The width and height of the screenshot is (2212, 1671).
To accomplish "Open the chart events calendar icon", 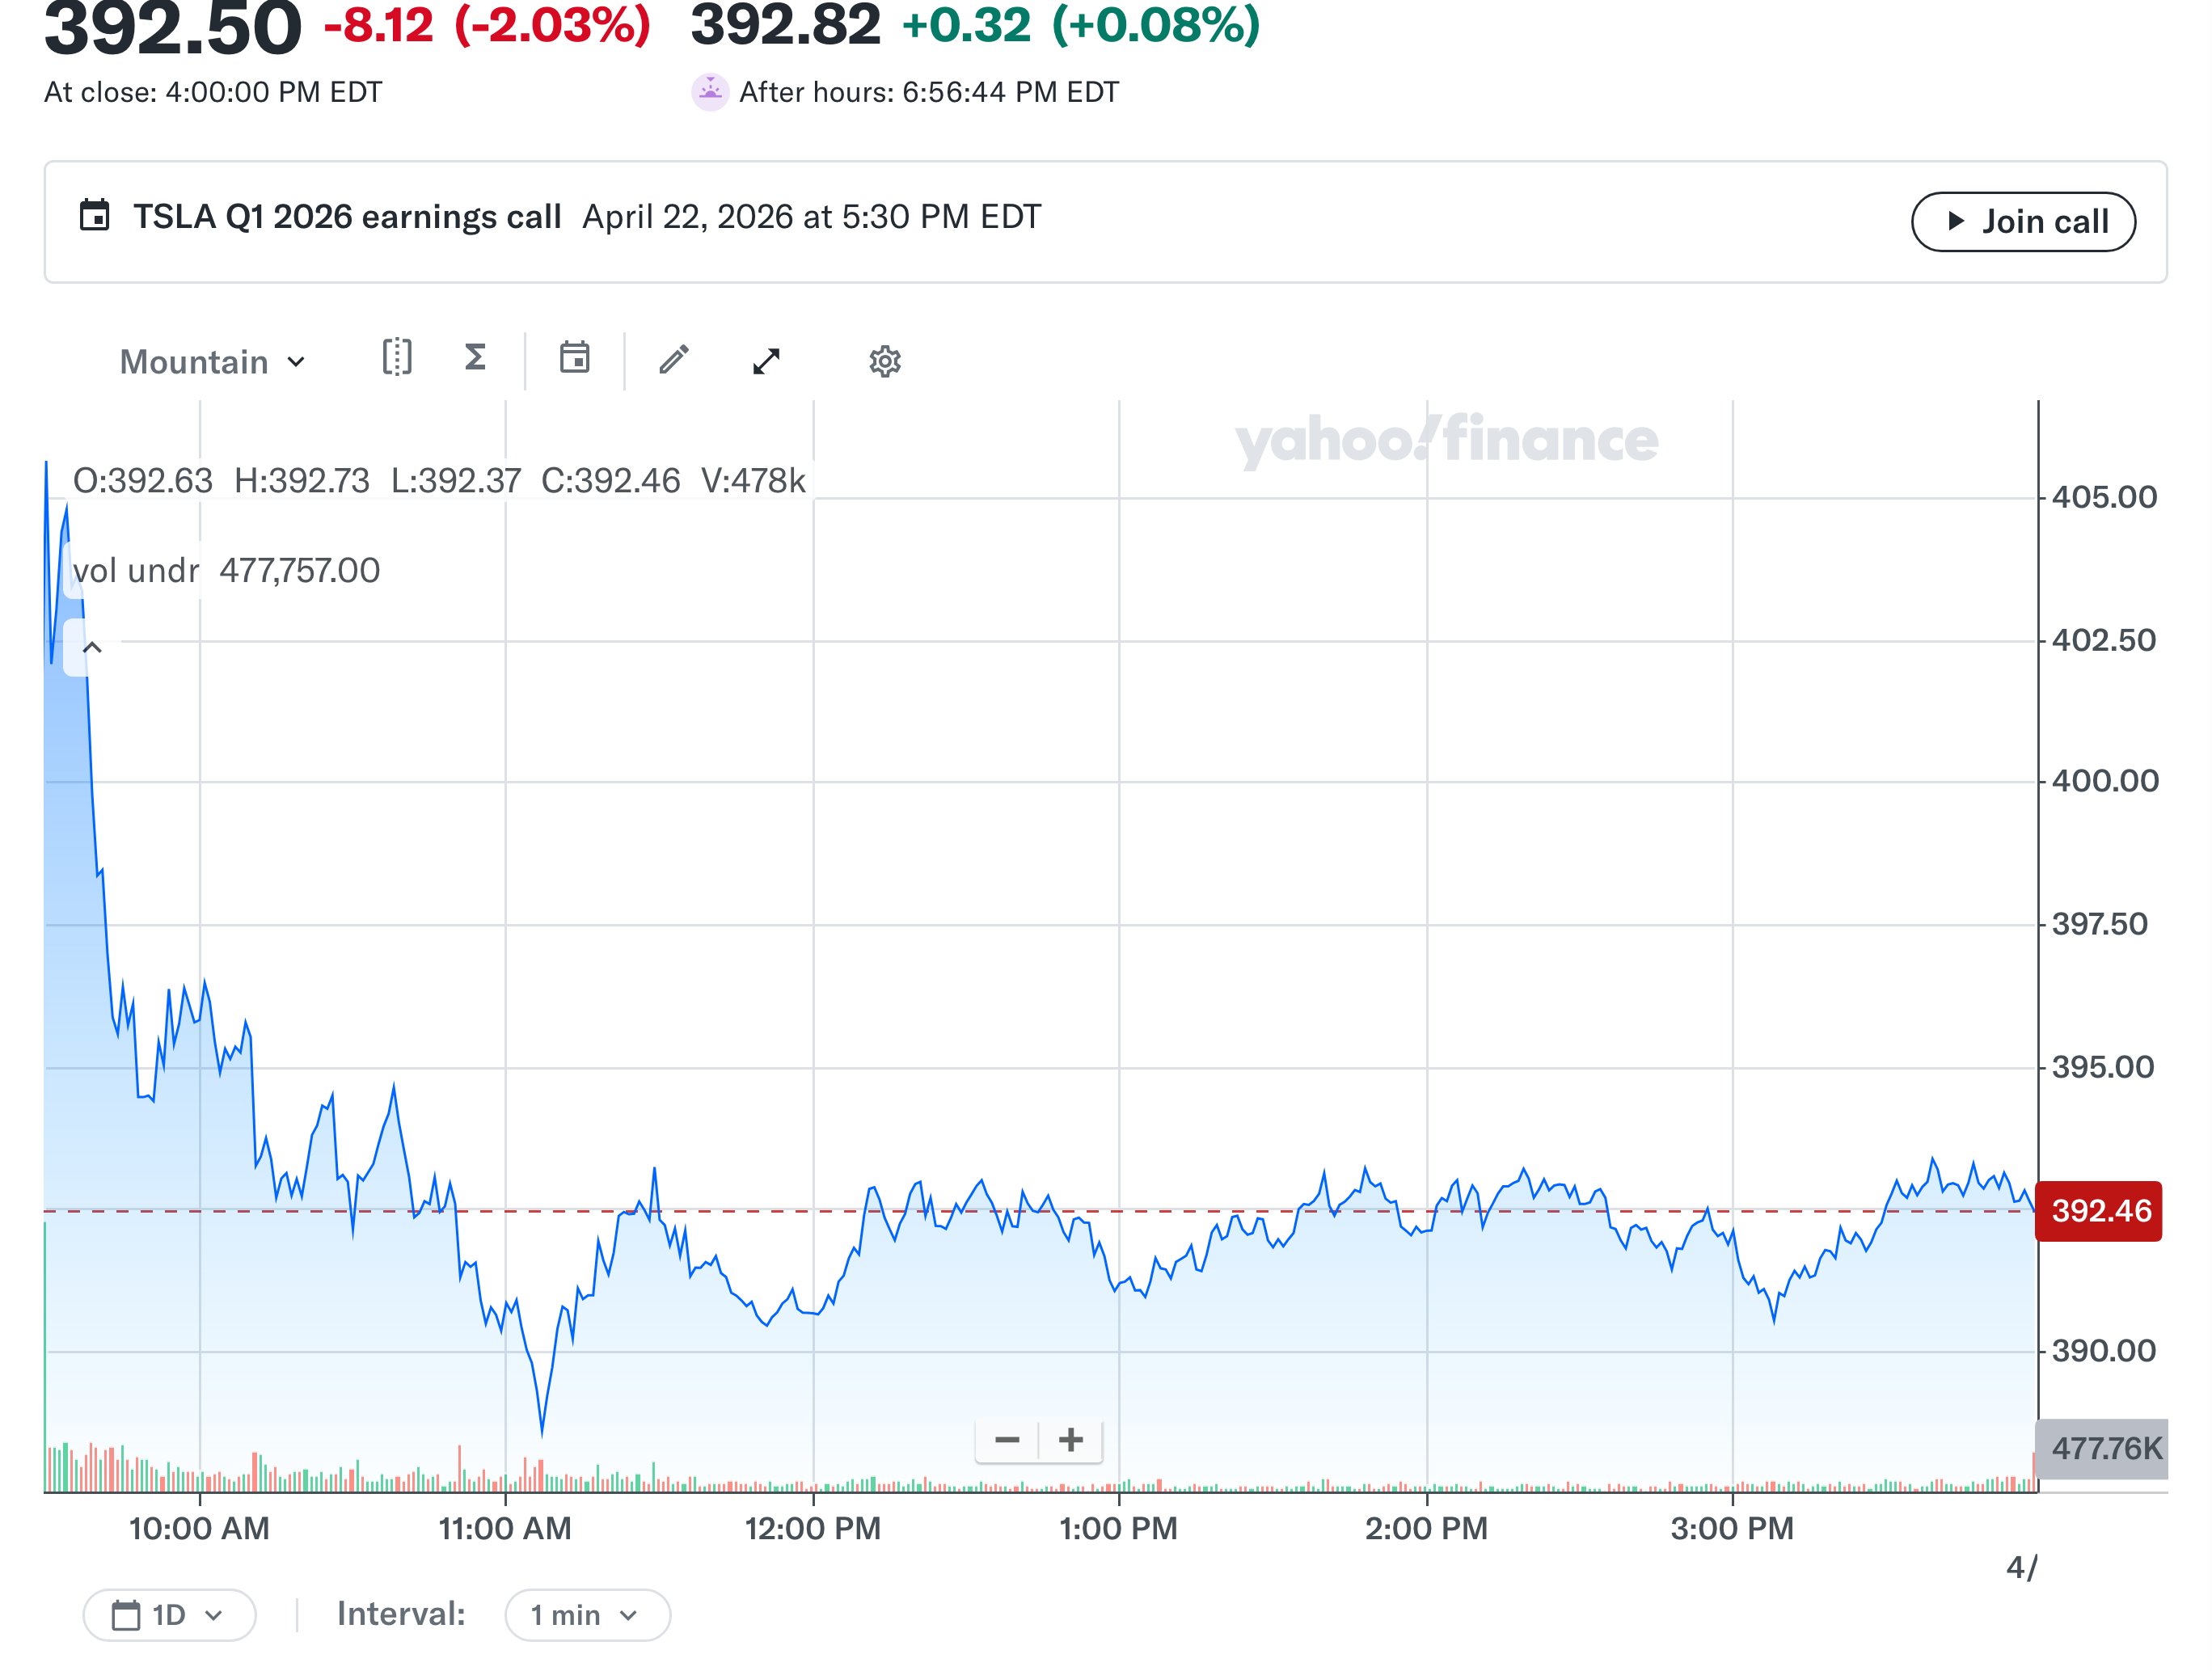I will point(575,360).
